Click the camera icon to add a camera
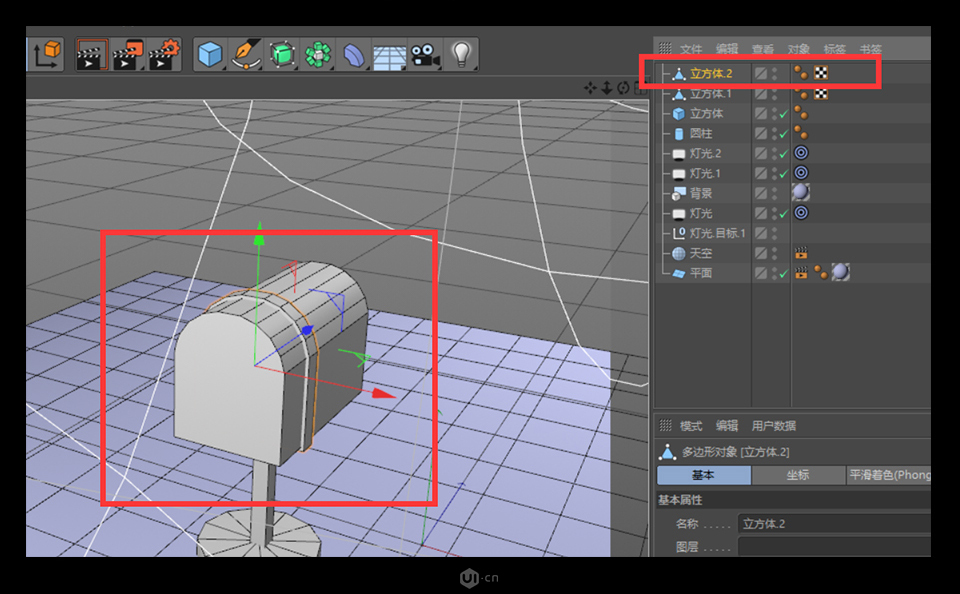Screen dimensions: 960x594 click(x=424, y=54)
